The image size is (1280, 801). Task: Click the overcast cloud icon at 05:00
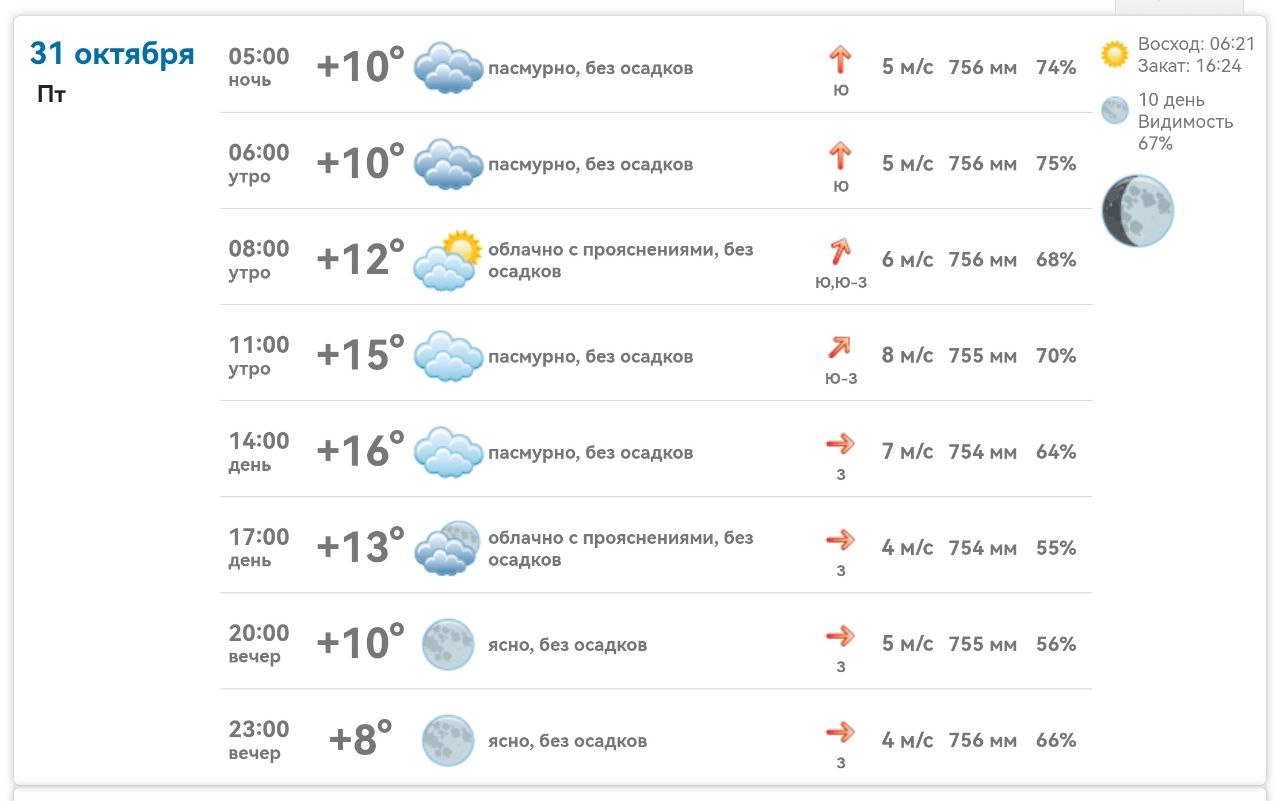448,67
